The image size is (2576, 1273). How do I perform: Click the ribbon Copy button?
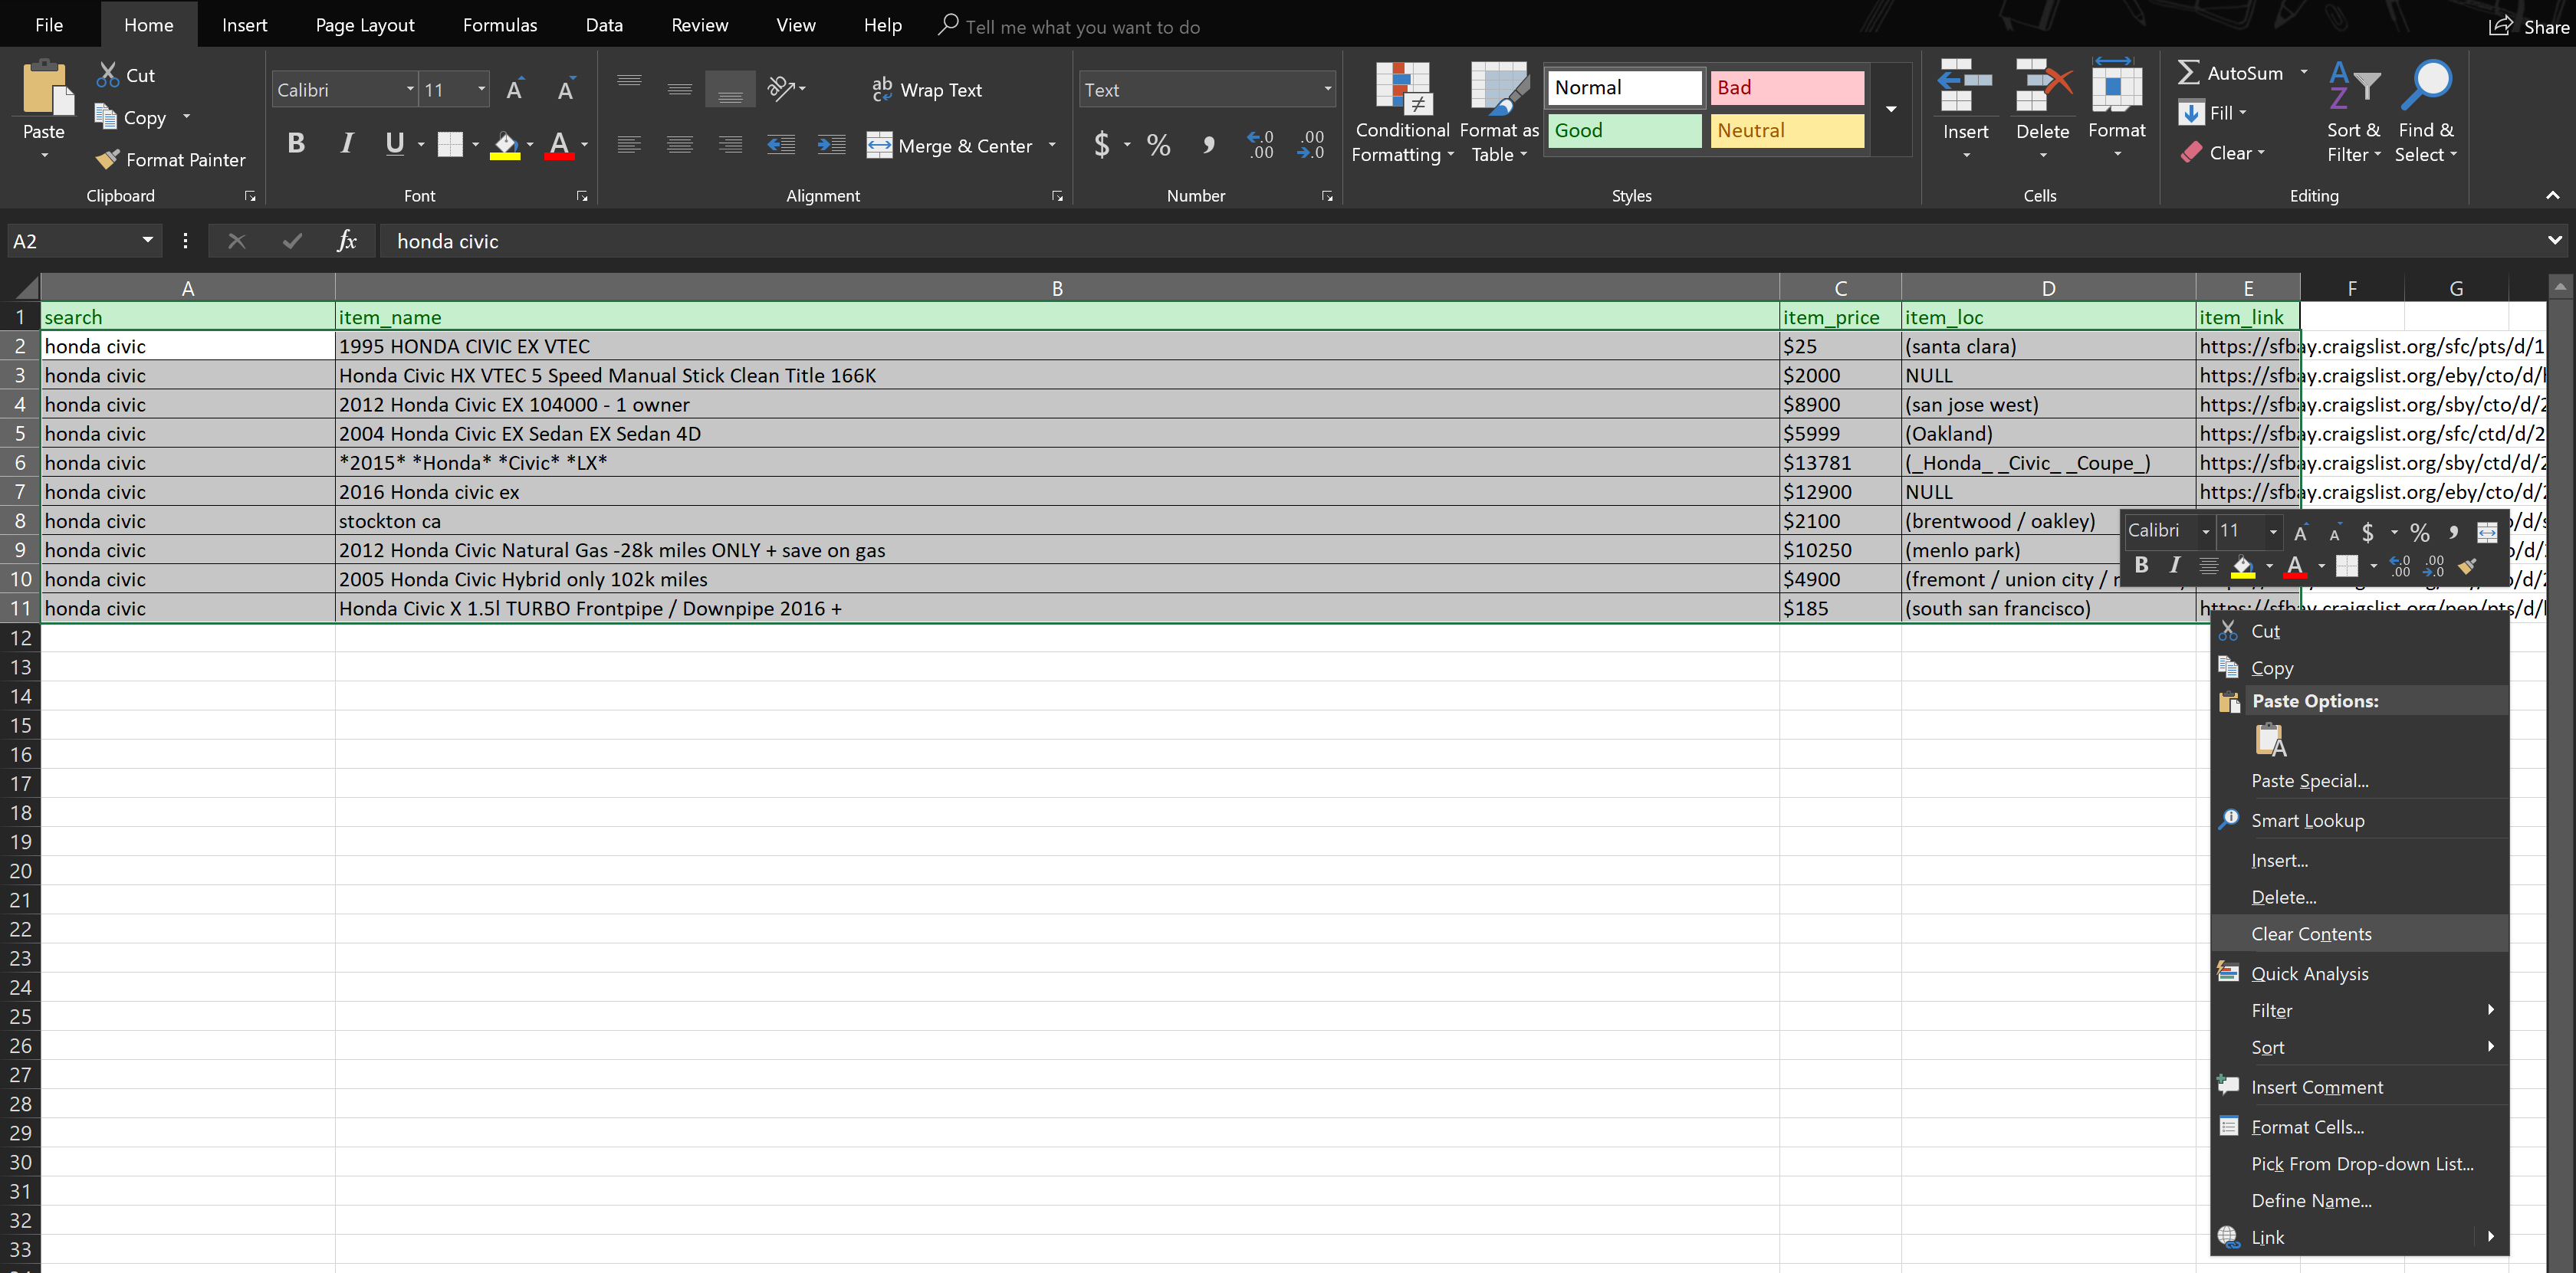click(x=131, y=118)
